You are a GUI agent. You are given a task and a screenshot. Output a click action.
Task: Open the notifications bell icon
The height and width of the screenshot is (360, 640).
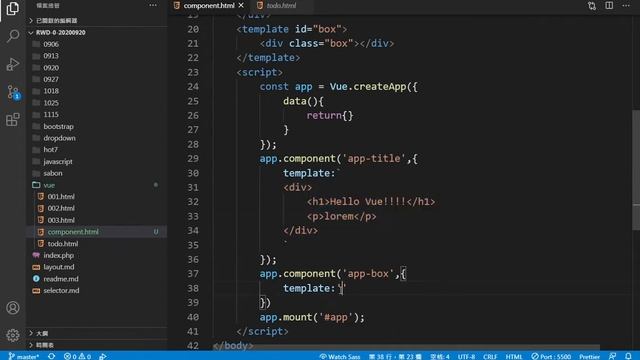(x=628, y=356)
